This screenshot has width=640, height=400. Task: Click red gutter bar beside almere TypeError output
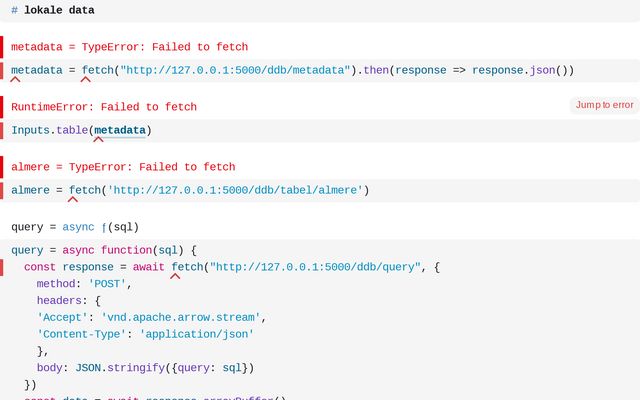[x=2, y=167]
